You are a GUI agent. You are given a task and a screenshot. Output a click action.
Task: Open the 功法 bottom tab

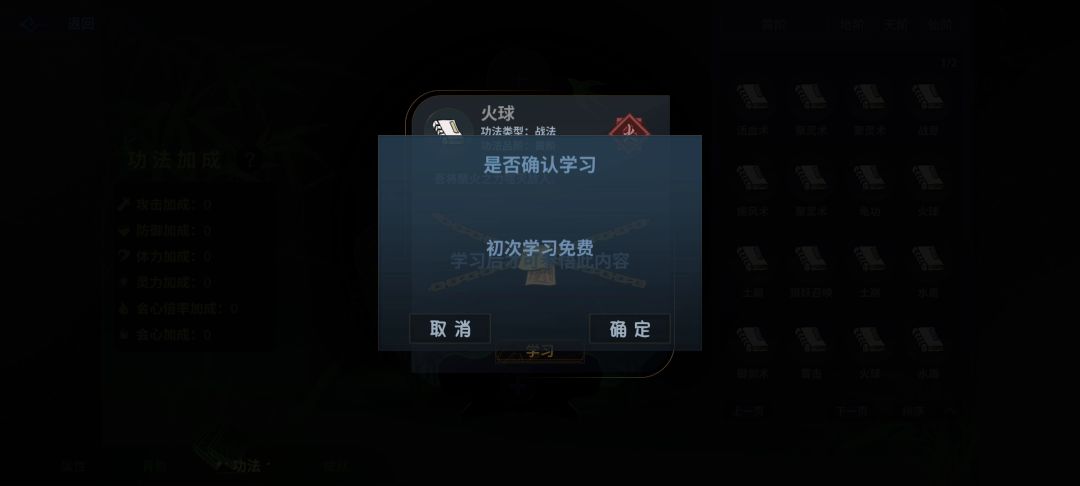point(245,466)
